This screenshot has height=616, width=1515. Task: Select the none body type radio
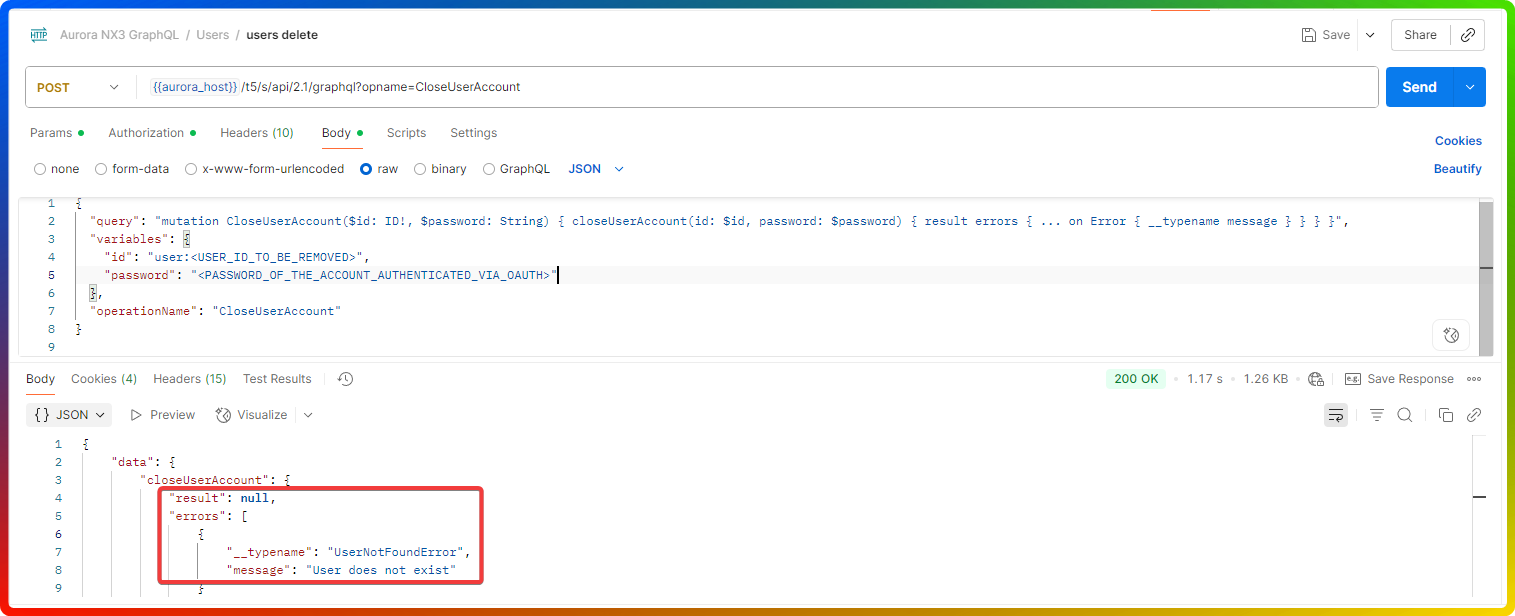[x=40, y=169]
